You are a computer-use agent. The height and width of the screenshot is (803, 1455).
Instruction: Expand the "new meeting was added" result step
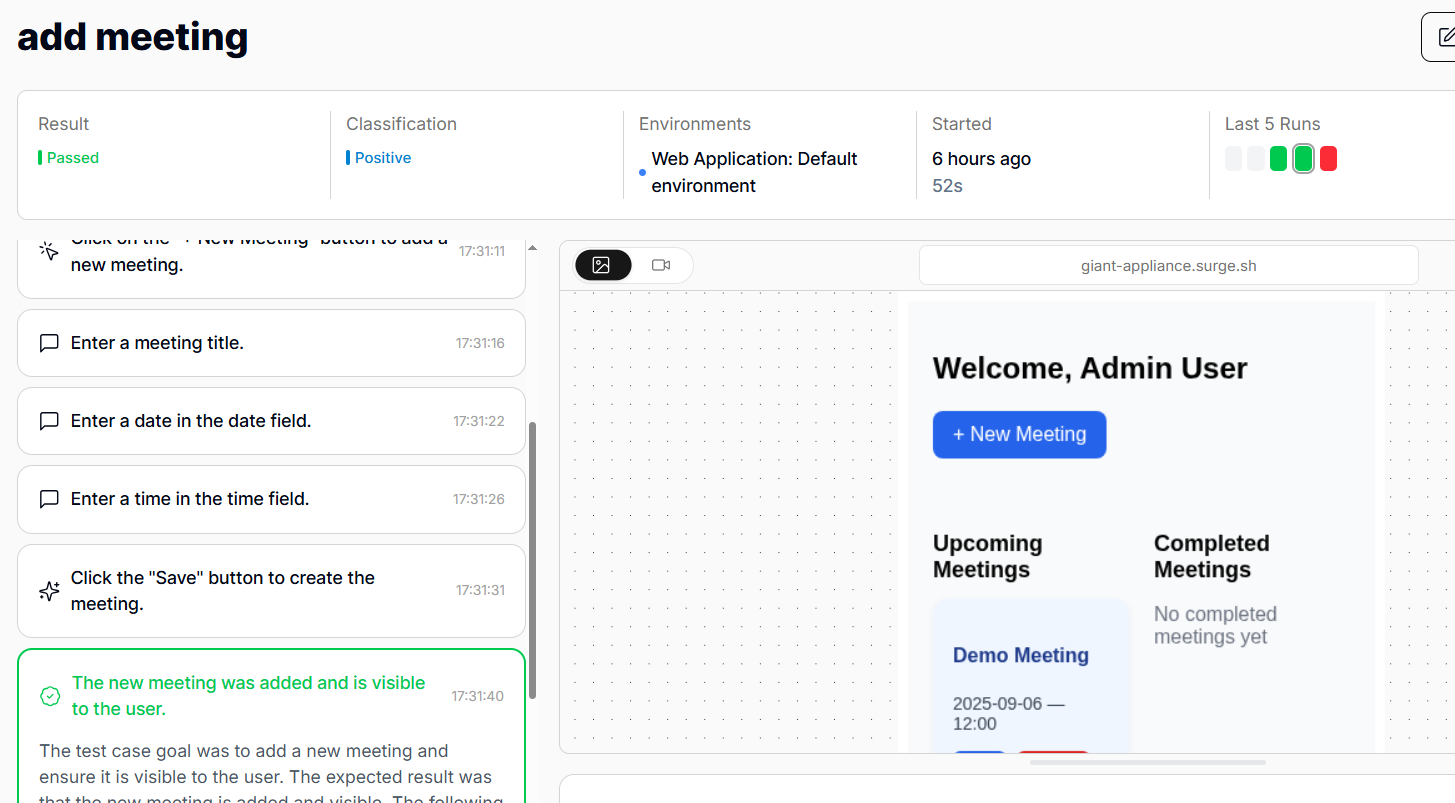point(248,696)
